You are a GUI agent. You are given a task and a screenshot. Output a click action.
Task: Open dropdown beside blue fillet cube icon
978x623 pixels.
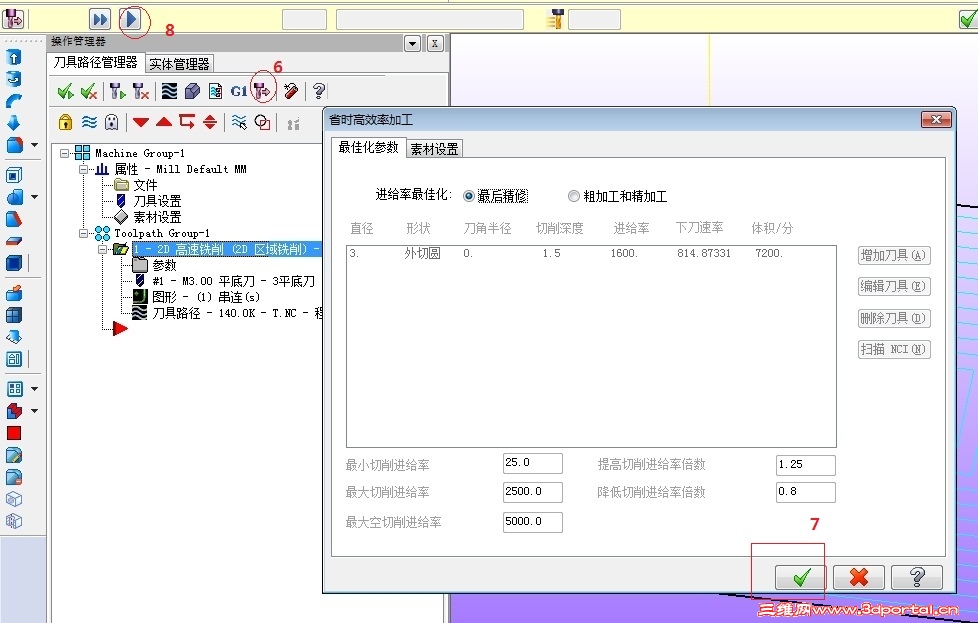[34, 145]
